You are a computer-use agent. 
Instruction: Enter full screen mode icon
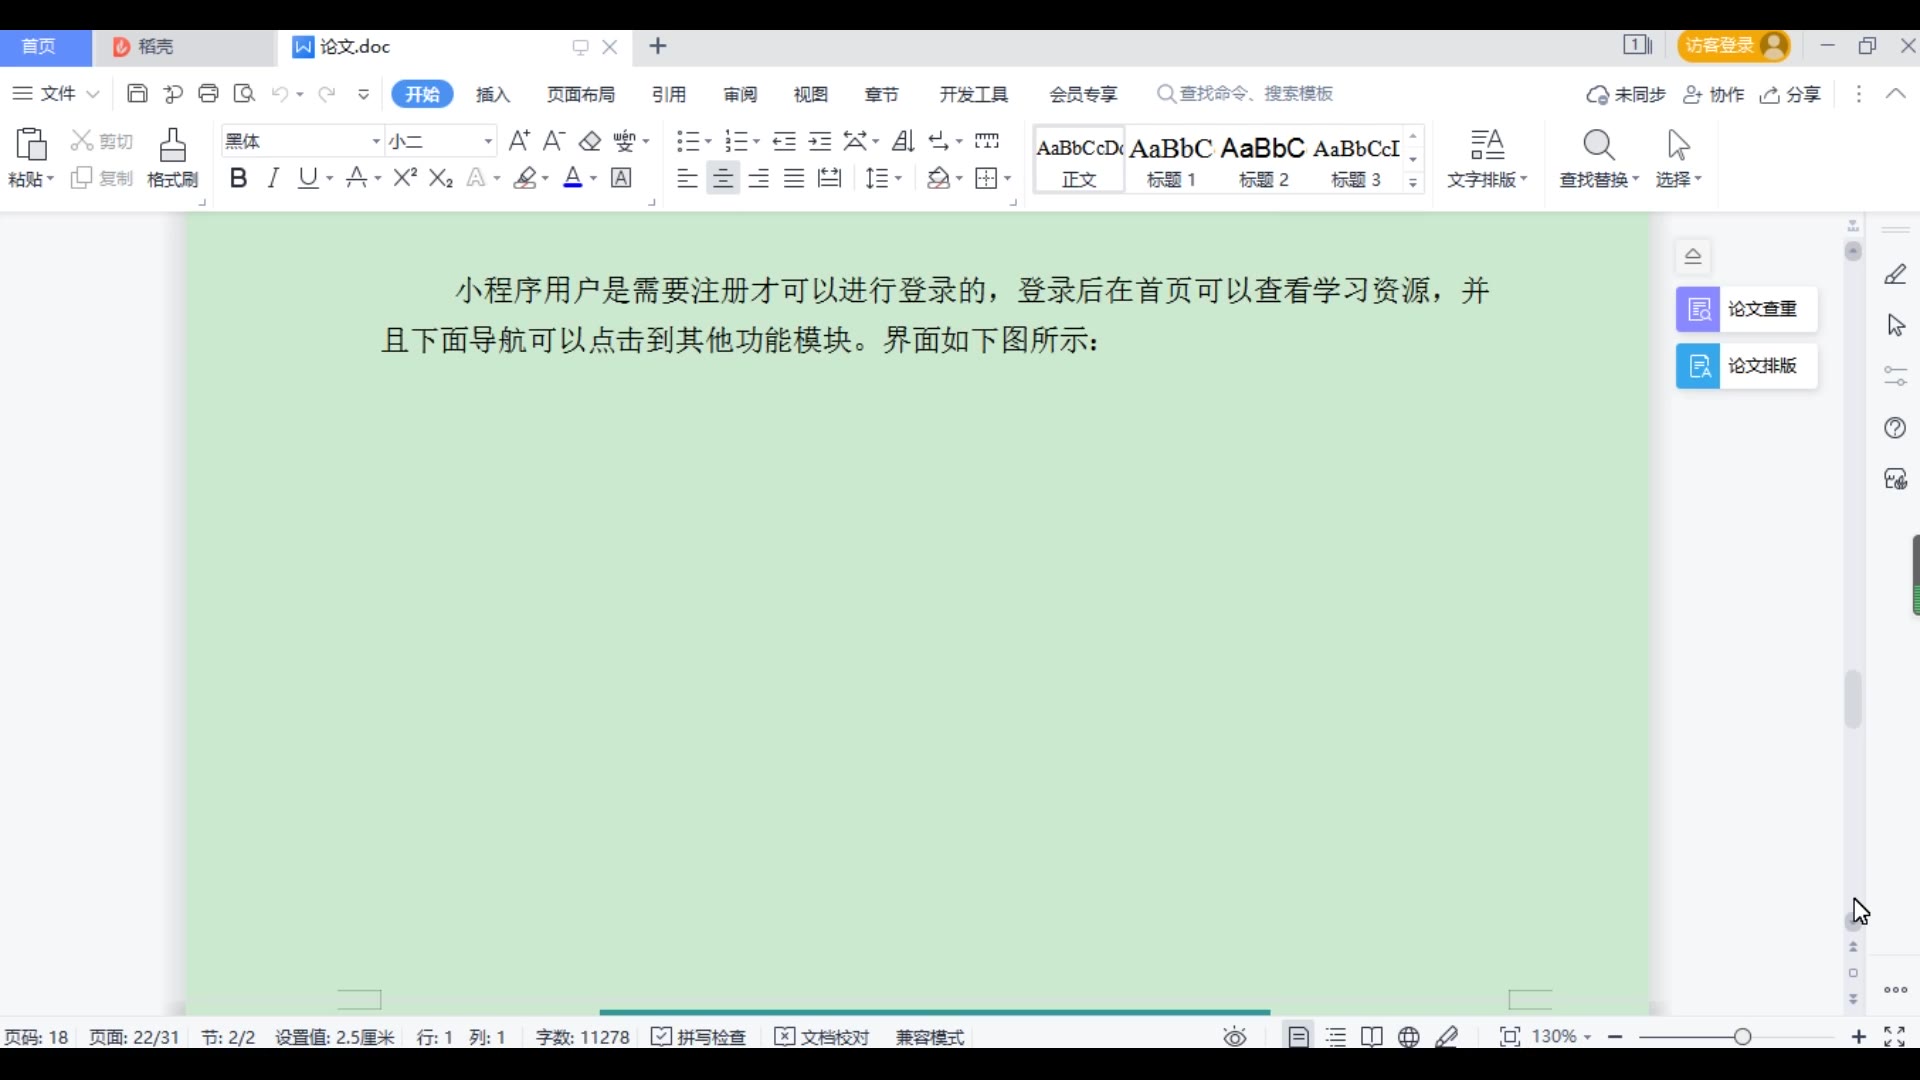1894,1037
